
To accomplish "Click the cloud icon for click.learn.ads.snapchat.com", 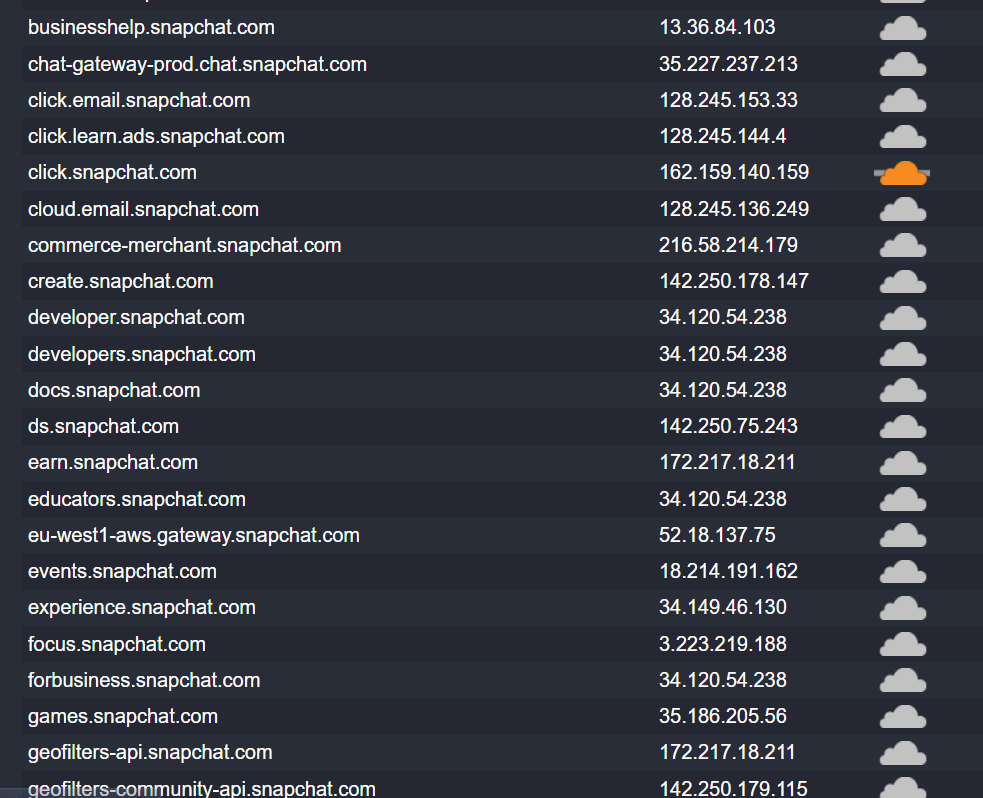I will coord(903,137).
